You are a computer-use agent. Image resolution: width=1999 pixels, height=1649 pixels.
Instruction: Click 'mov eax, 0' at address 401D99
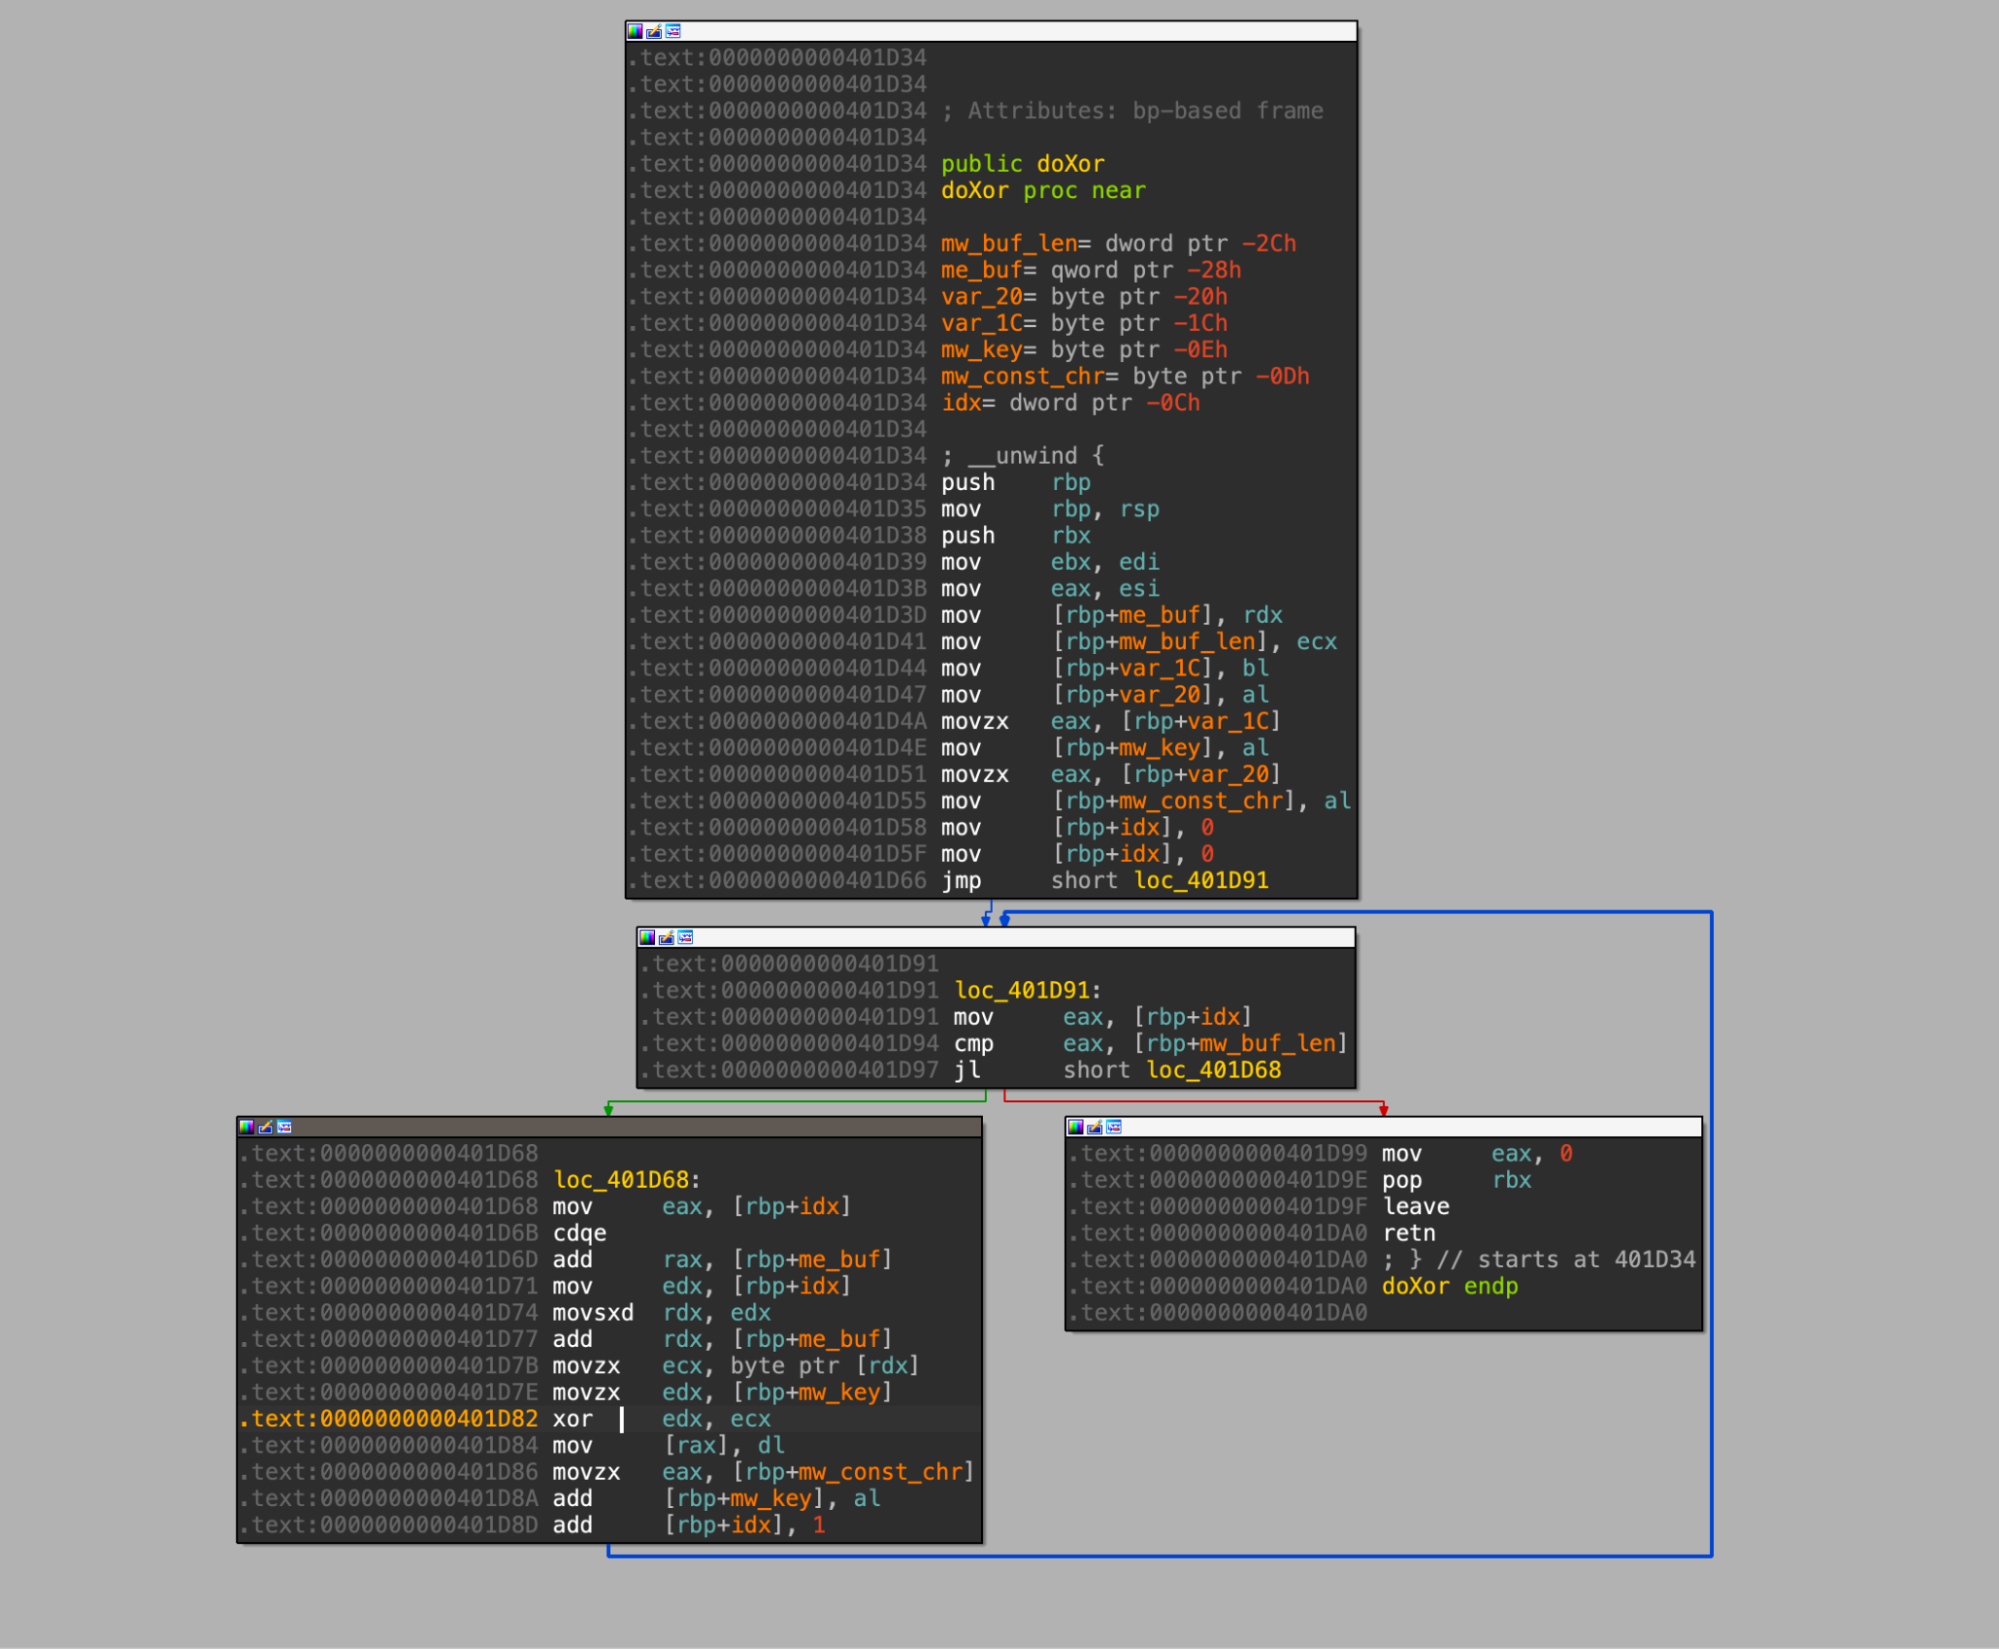(1478, 1153)
